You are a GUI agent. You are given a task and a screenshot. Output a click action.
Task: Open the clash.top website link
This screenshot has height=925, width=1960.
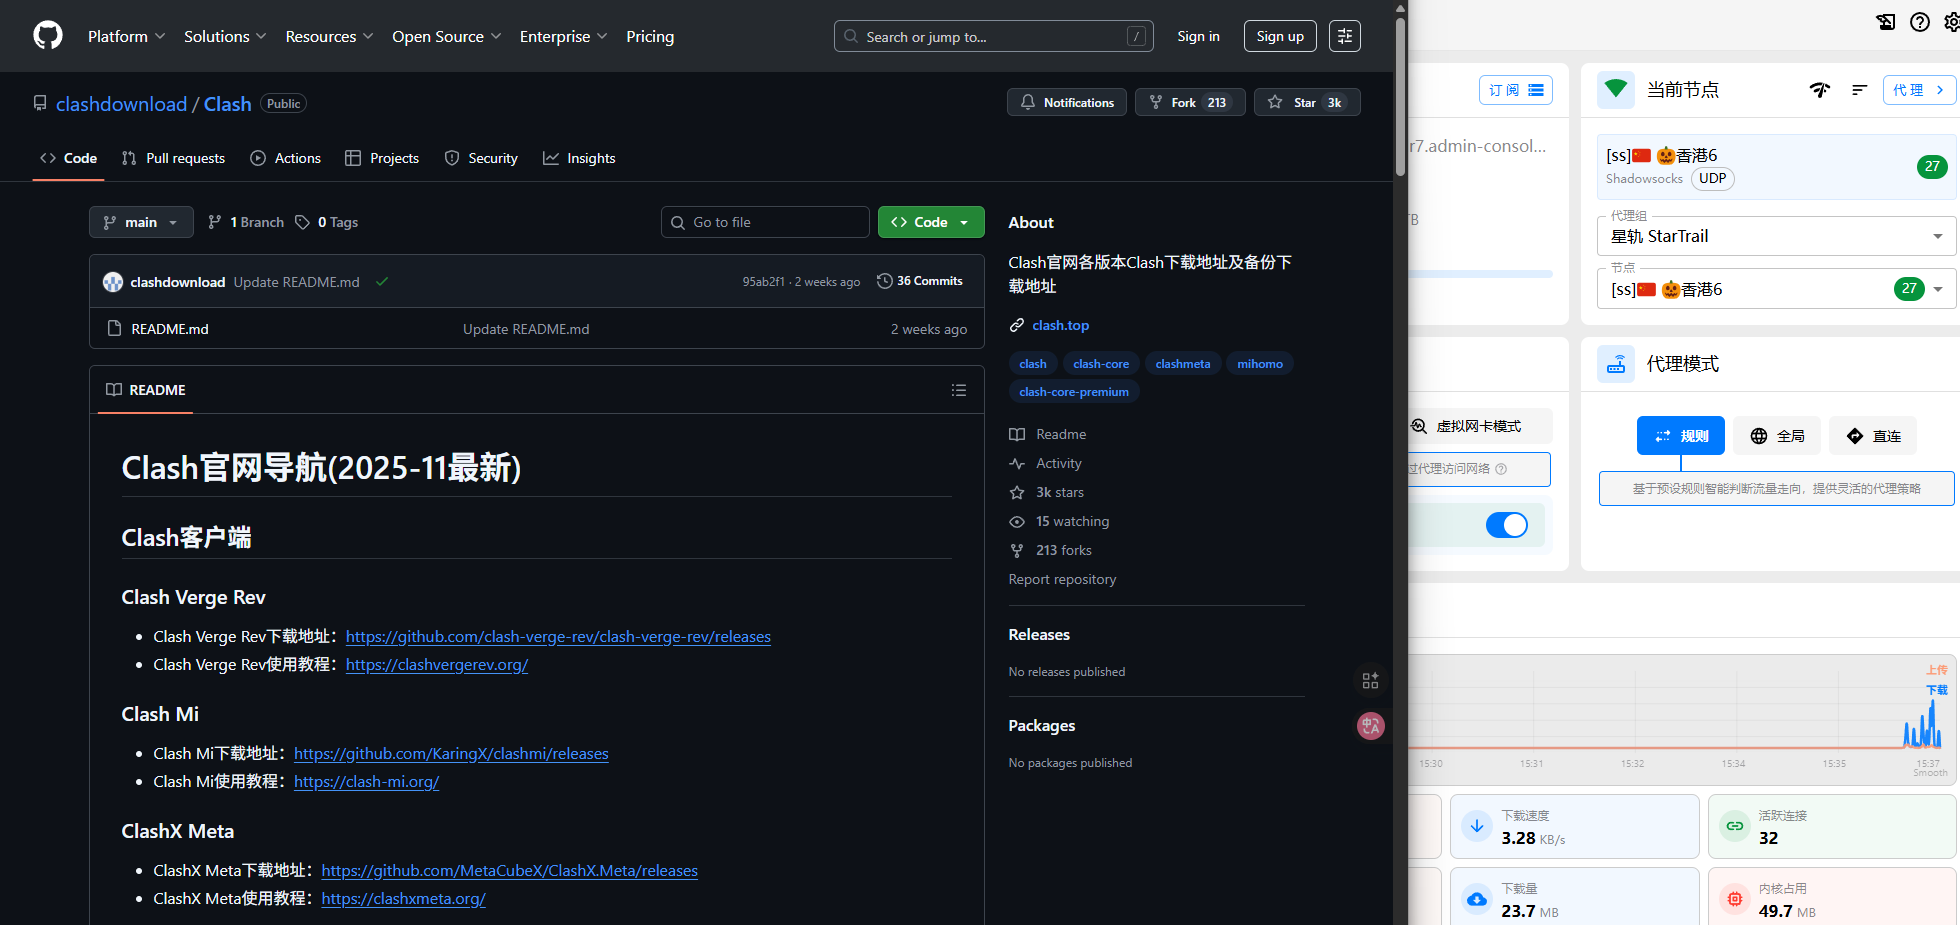1060,325
